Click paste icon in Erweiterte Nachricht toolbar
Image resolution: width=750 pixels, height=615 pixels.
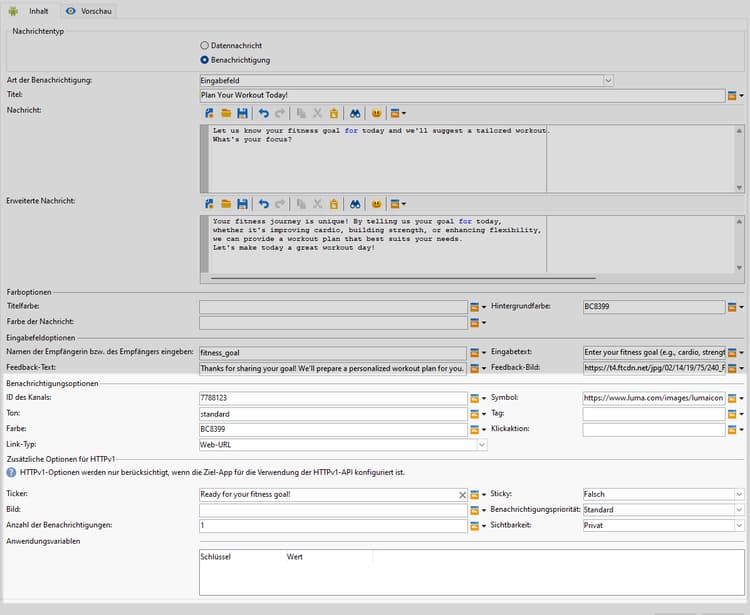click(x=334, y=203)
